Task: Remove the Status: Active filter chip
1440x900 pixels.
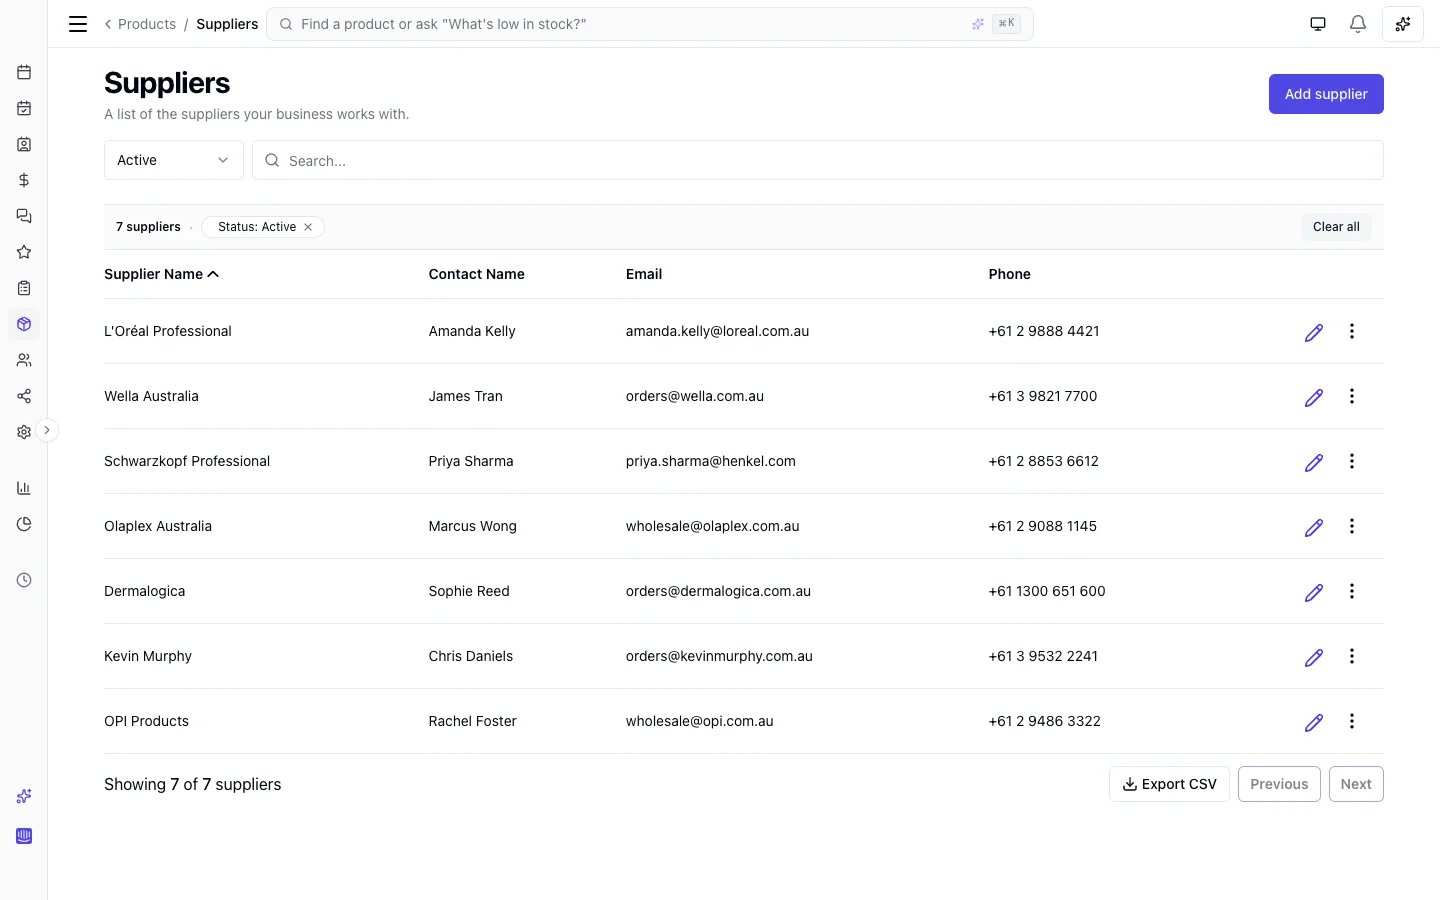Action: click(x=308, y=227)
